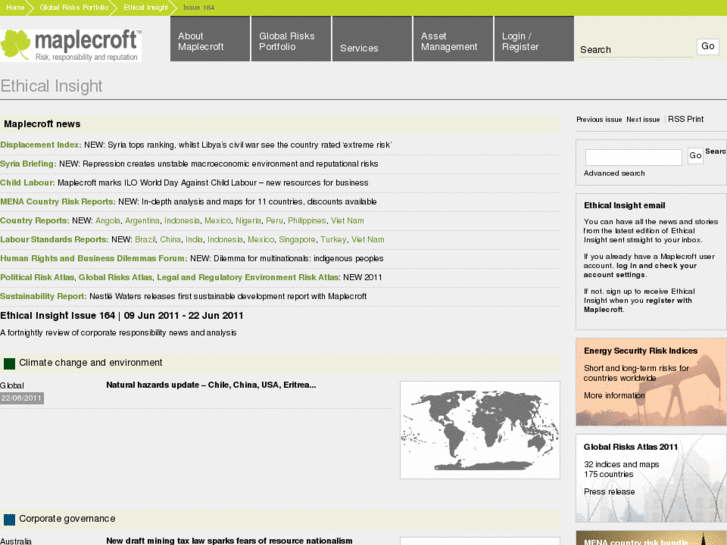Viewport: 727px width, 545px height.
Task: Click the green Climate change section square
Action: (9, 364)
